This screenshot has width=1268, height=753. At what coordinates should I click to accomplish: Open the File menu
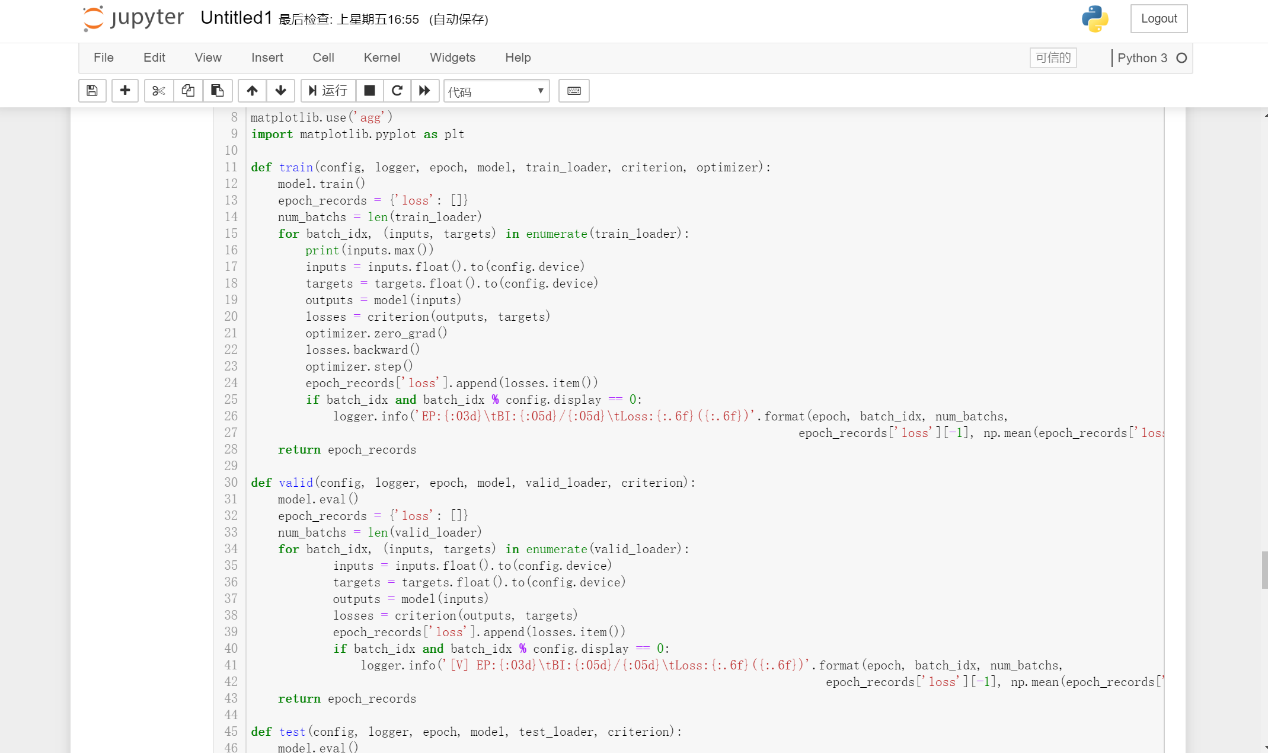point(104,58)
